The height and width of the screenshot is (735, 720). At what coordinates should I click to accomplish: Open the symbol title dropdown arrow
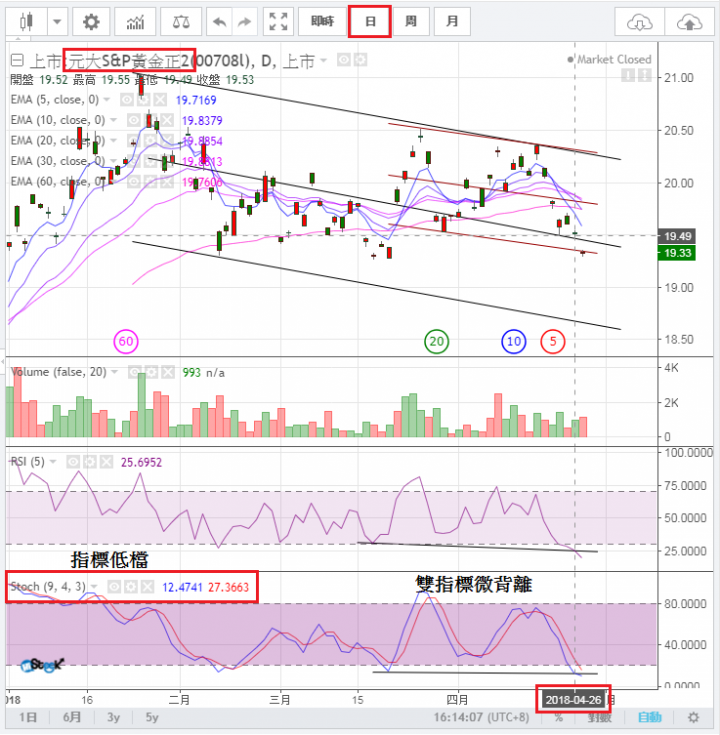(x=323, y=60)
